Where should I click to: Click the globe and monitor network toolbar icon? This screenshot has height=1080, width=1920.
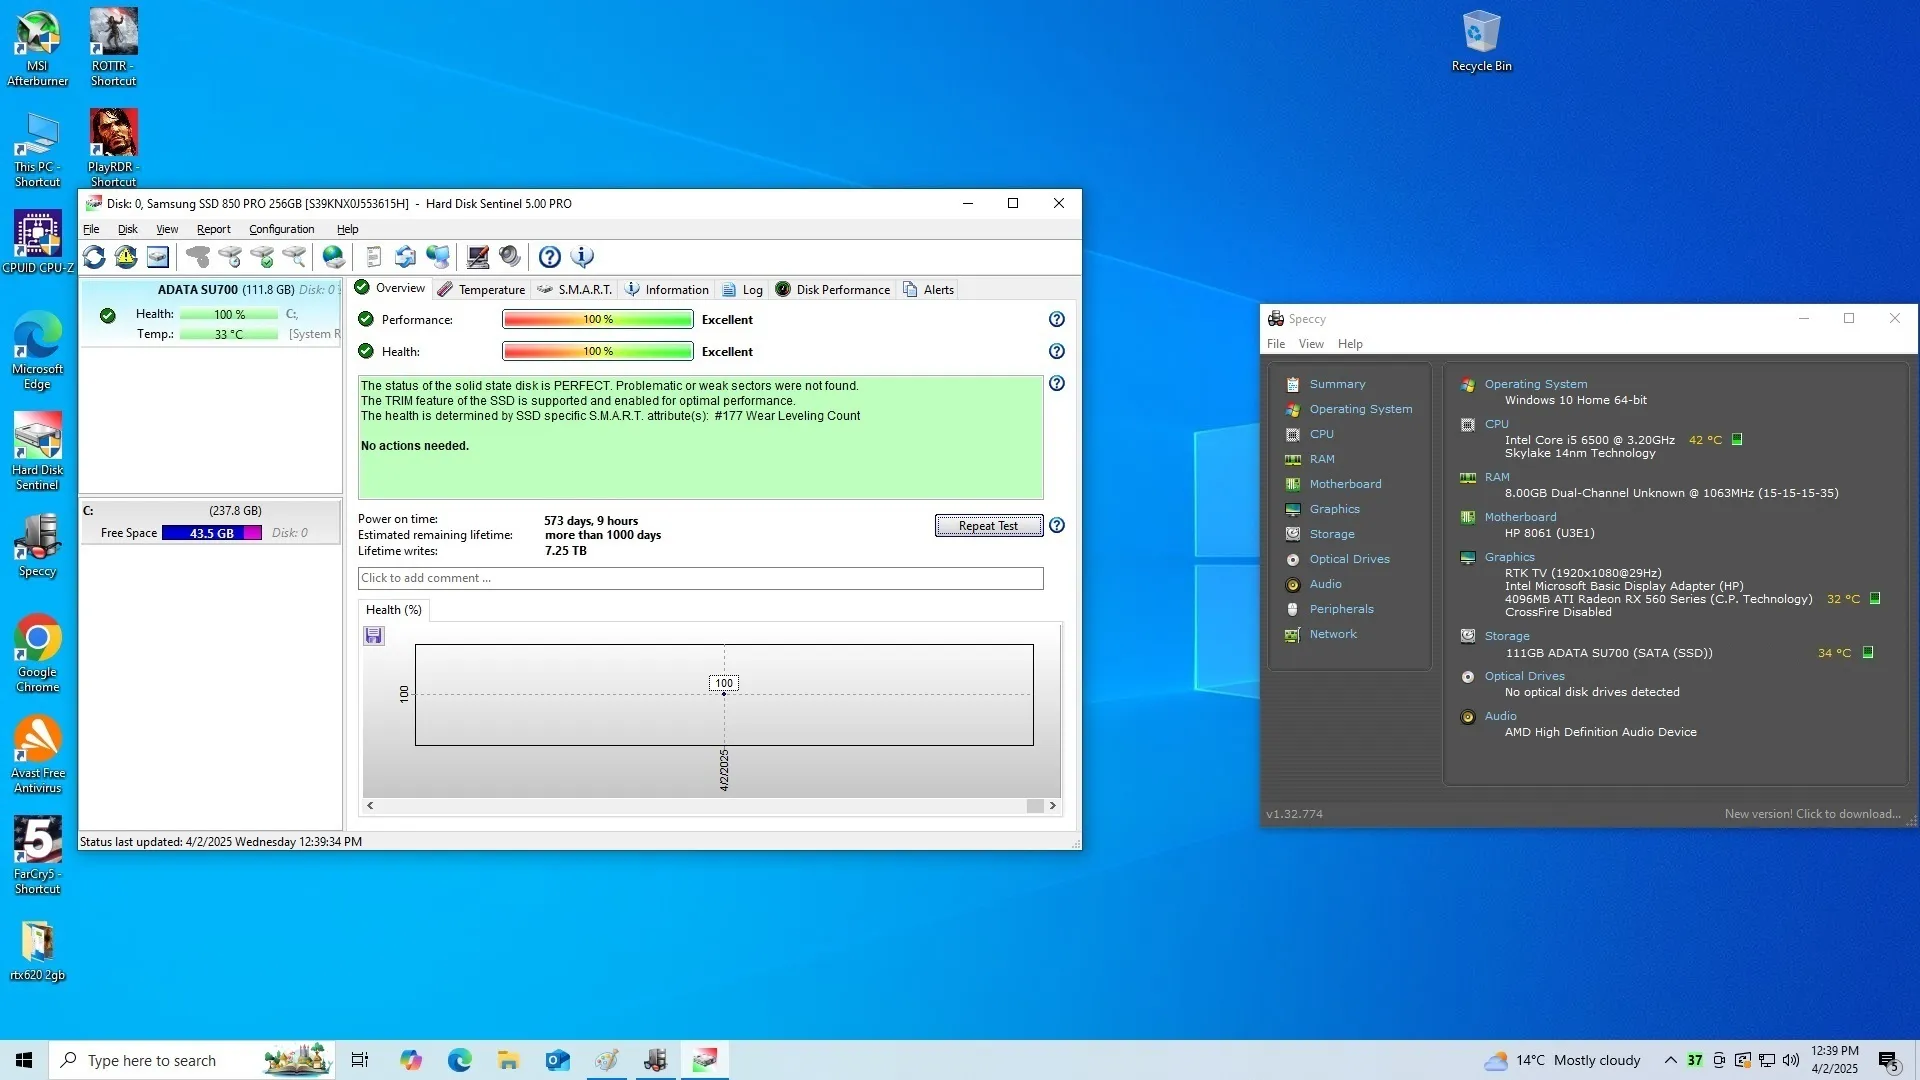pyautogui.click(x=438, y=257)
